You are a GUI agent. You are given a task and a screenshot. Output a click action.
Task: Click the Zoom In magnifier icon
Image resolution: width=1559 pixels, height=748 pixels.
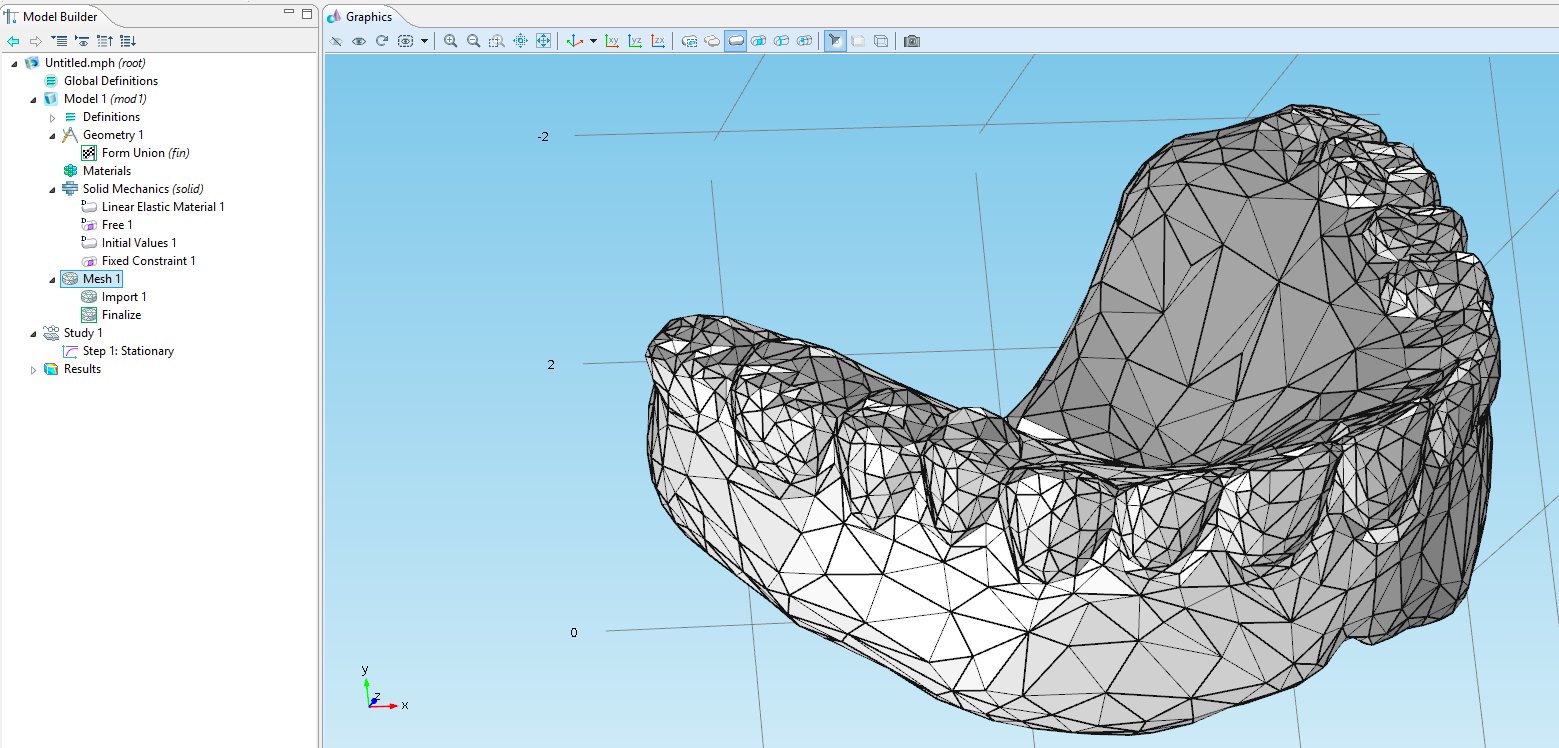click(451, 41)
